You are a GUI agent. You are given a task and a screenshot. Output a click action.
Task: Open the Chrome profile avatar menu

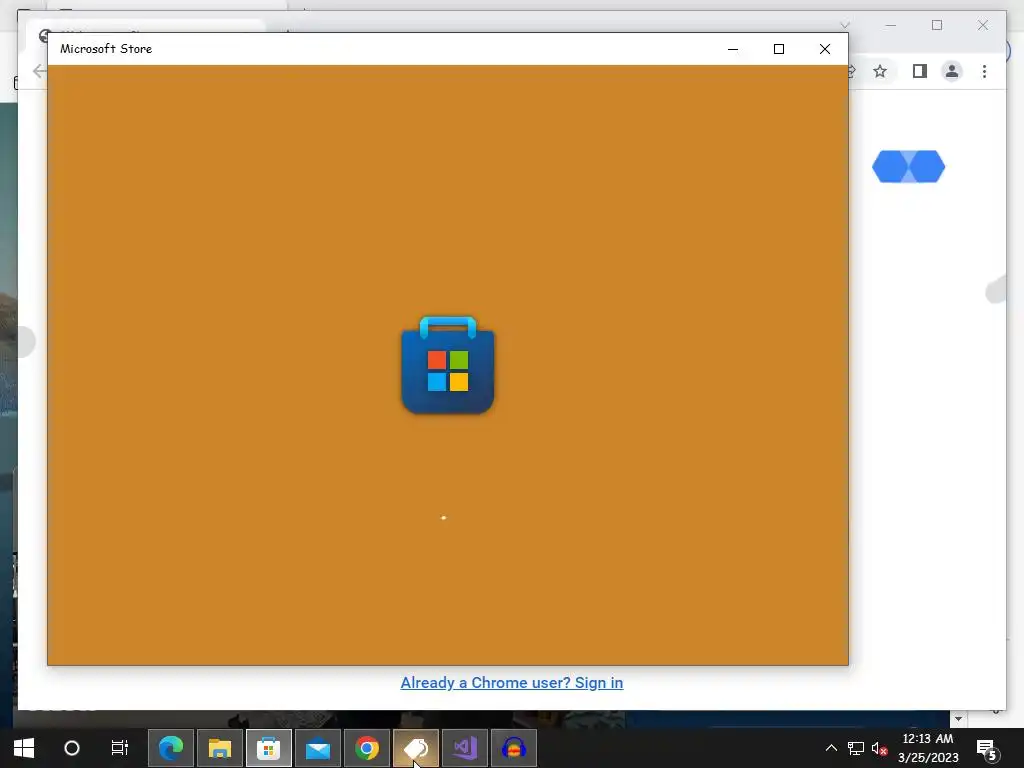[952, 71]
